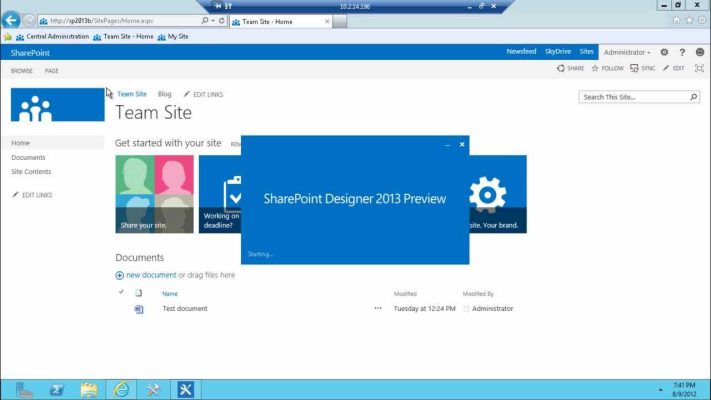Click EDIT LINKS in the top navigation

click(x=203, y=94)
